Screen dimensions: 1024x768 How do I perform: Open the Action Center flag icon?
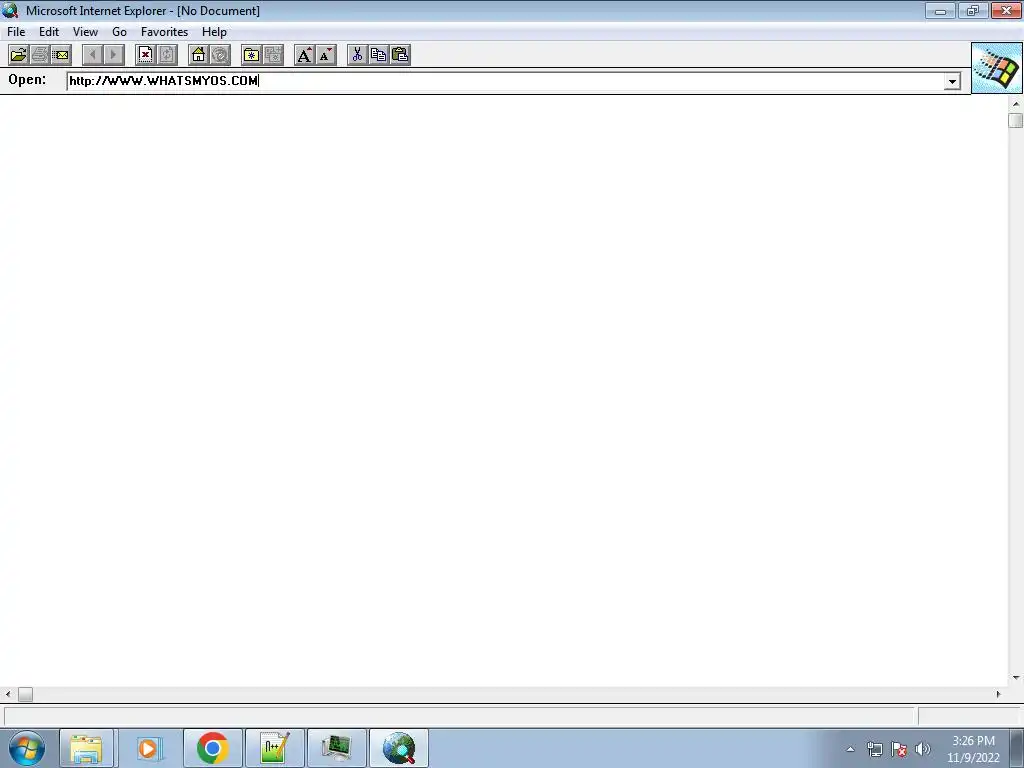coord(899,749)
